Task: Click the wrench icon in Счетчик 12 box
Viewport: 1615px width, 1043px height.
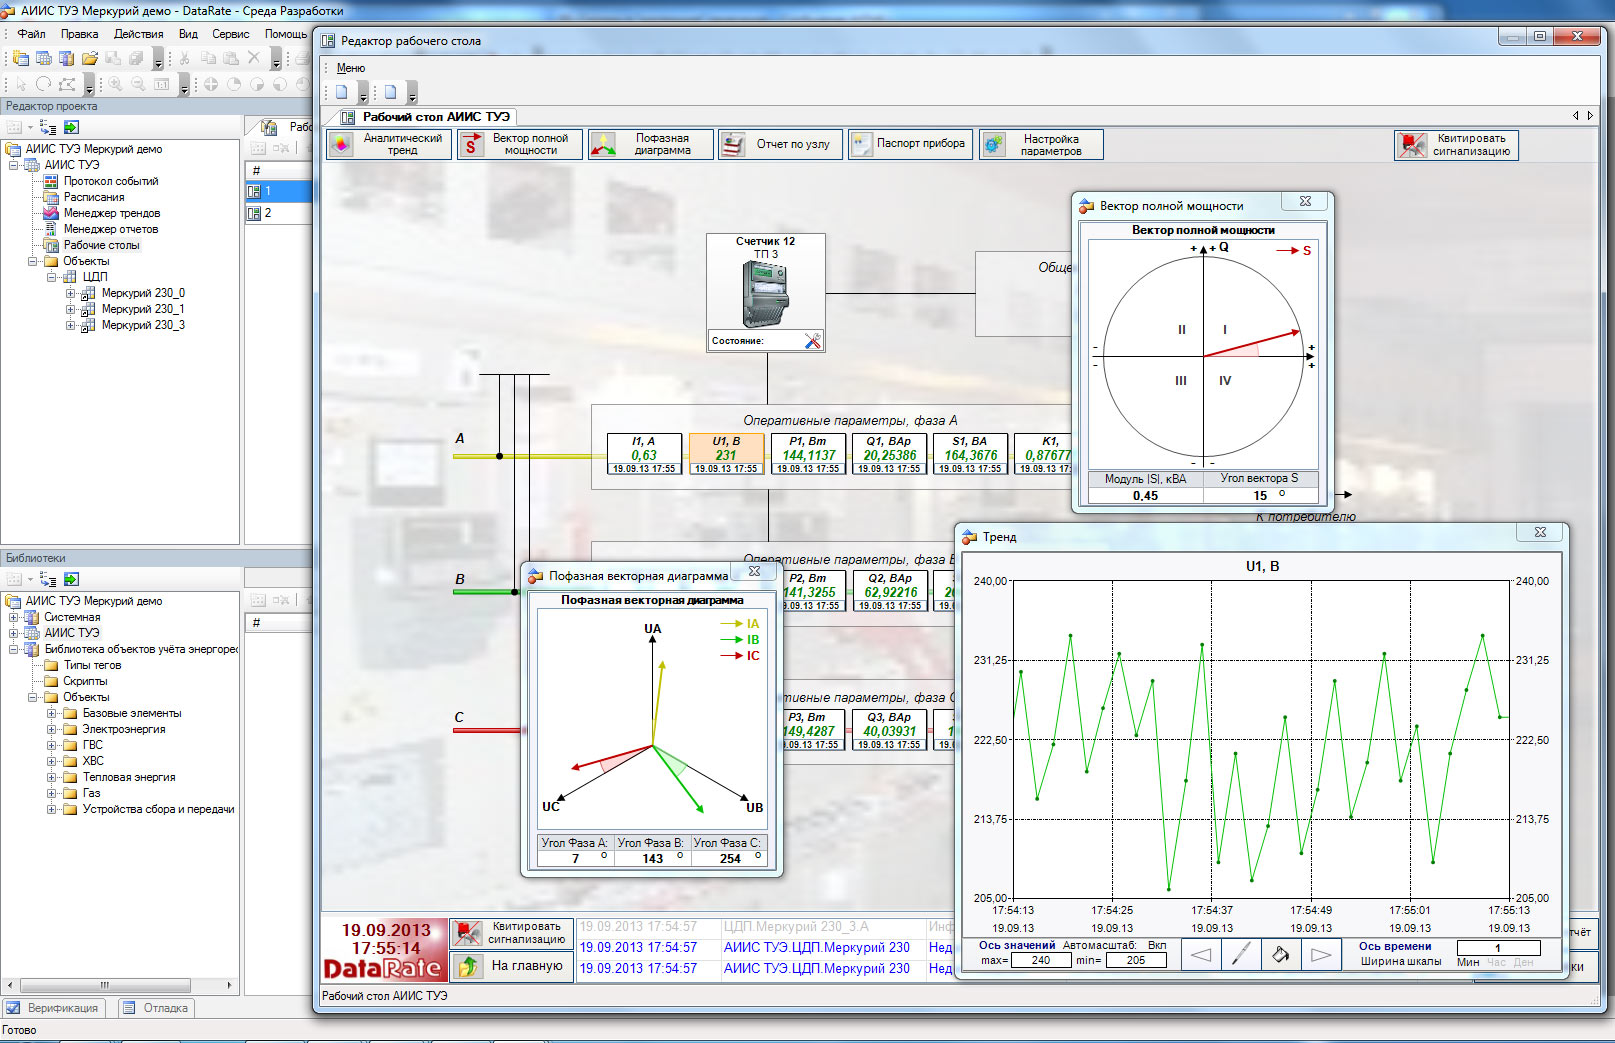Action: 812,341
